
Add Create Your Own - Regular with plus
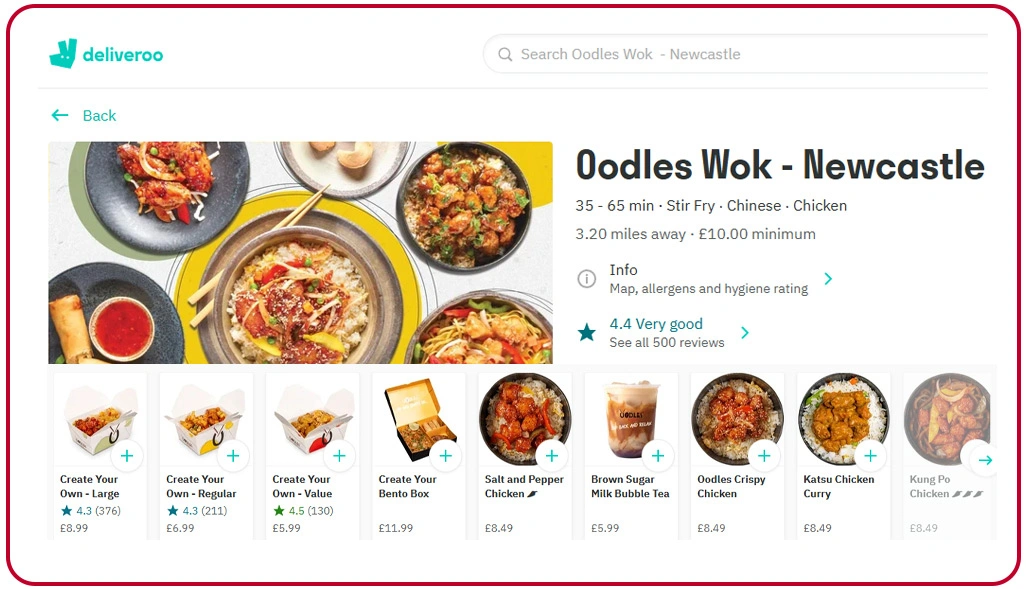pos(233,456)
